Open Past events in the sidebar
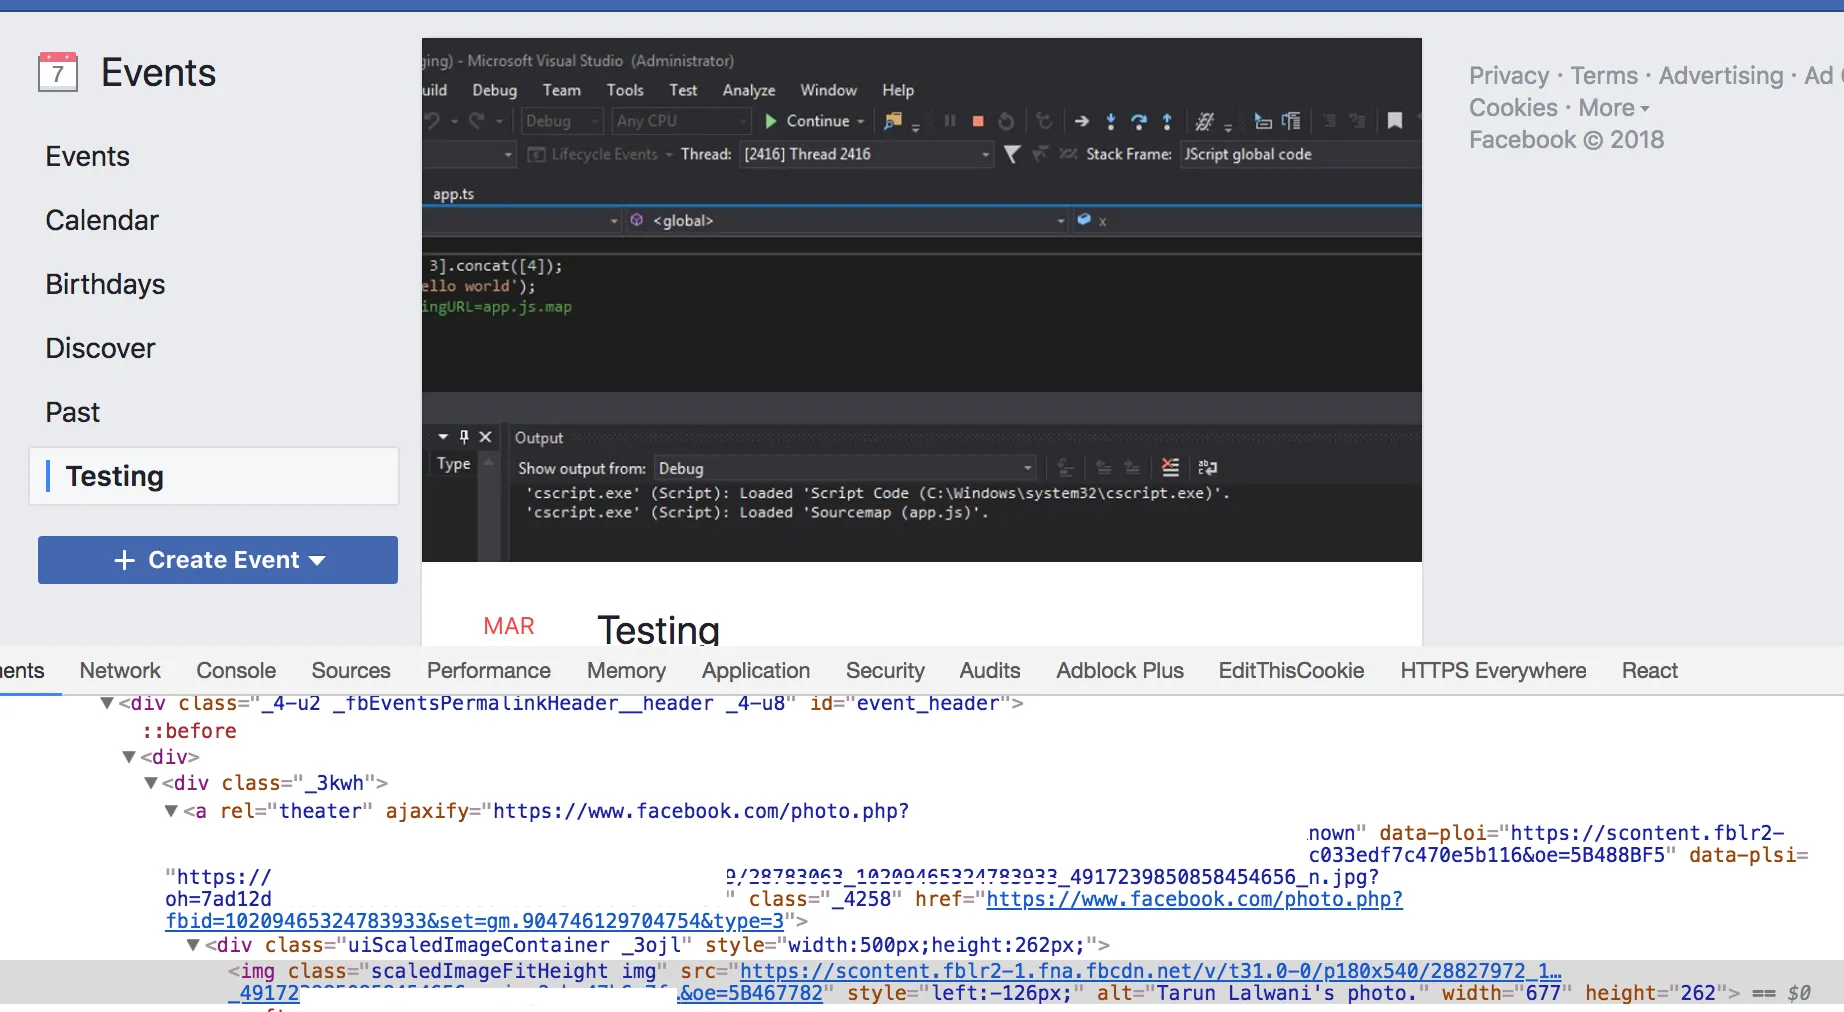1844x1012 pixels. tap(72, 412)
